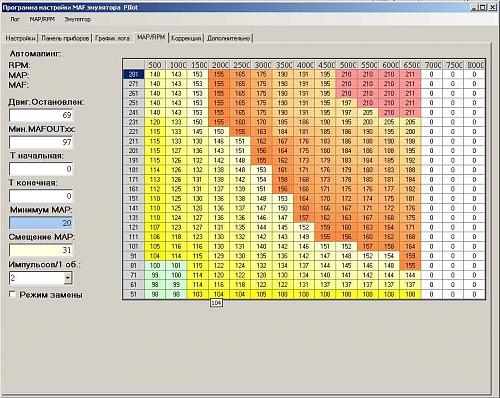
Task: Switch to the Настройки tab
Action: coord(20,38)
